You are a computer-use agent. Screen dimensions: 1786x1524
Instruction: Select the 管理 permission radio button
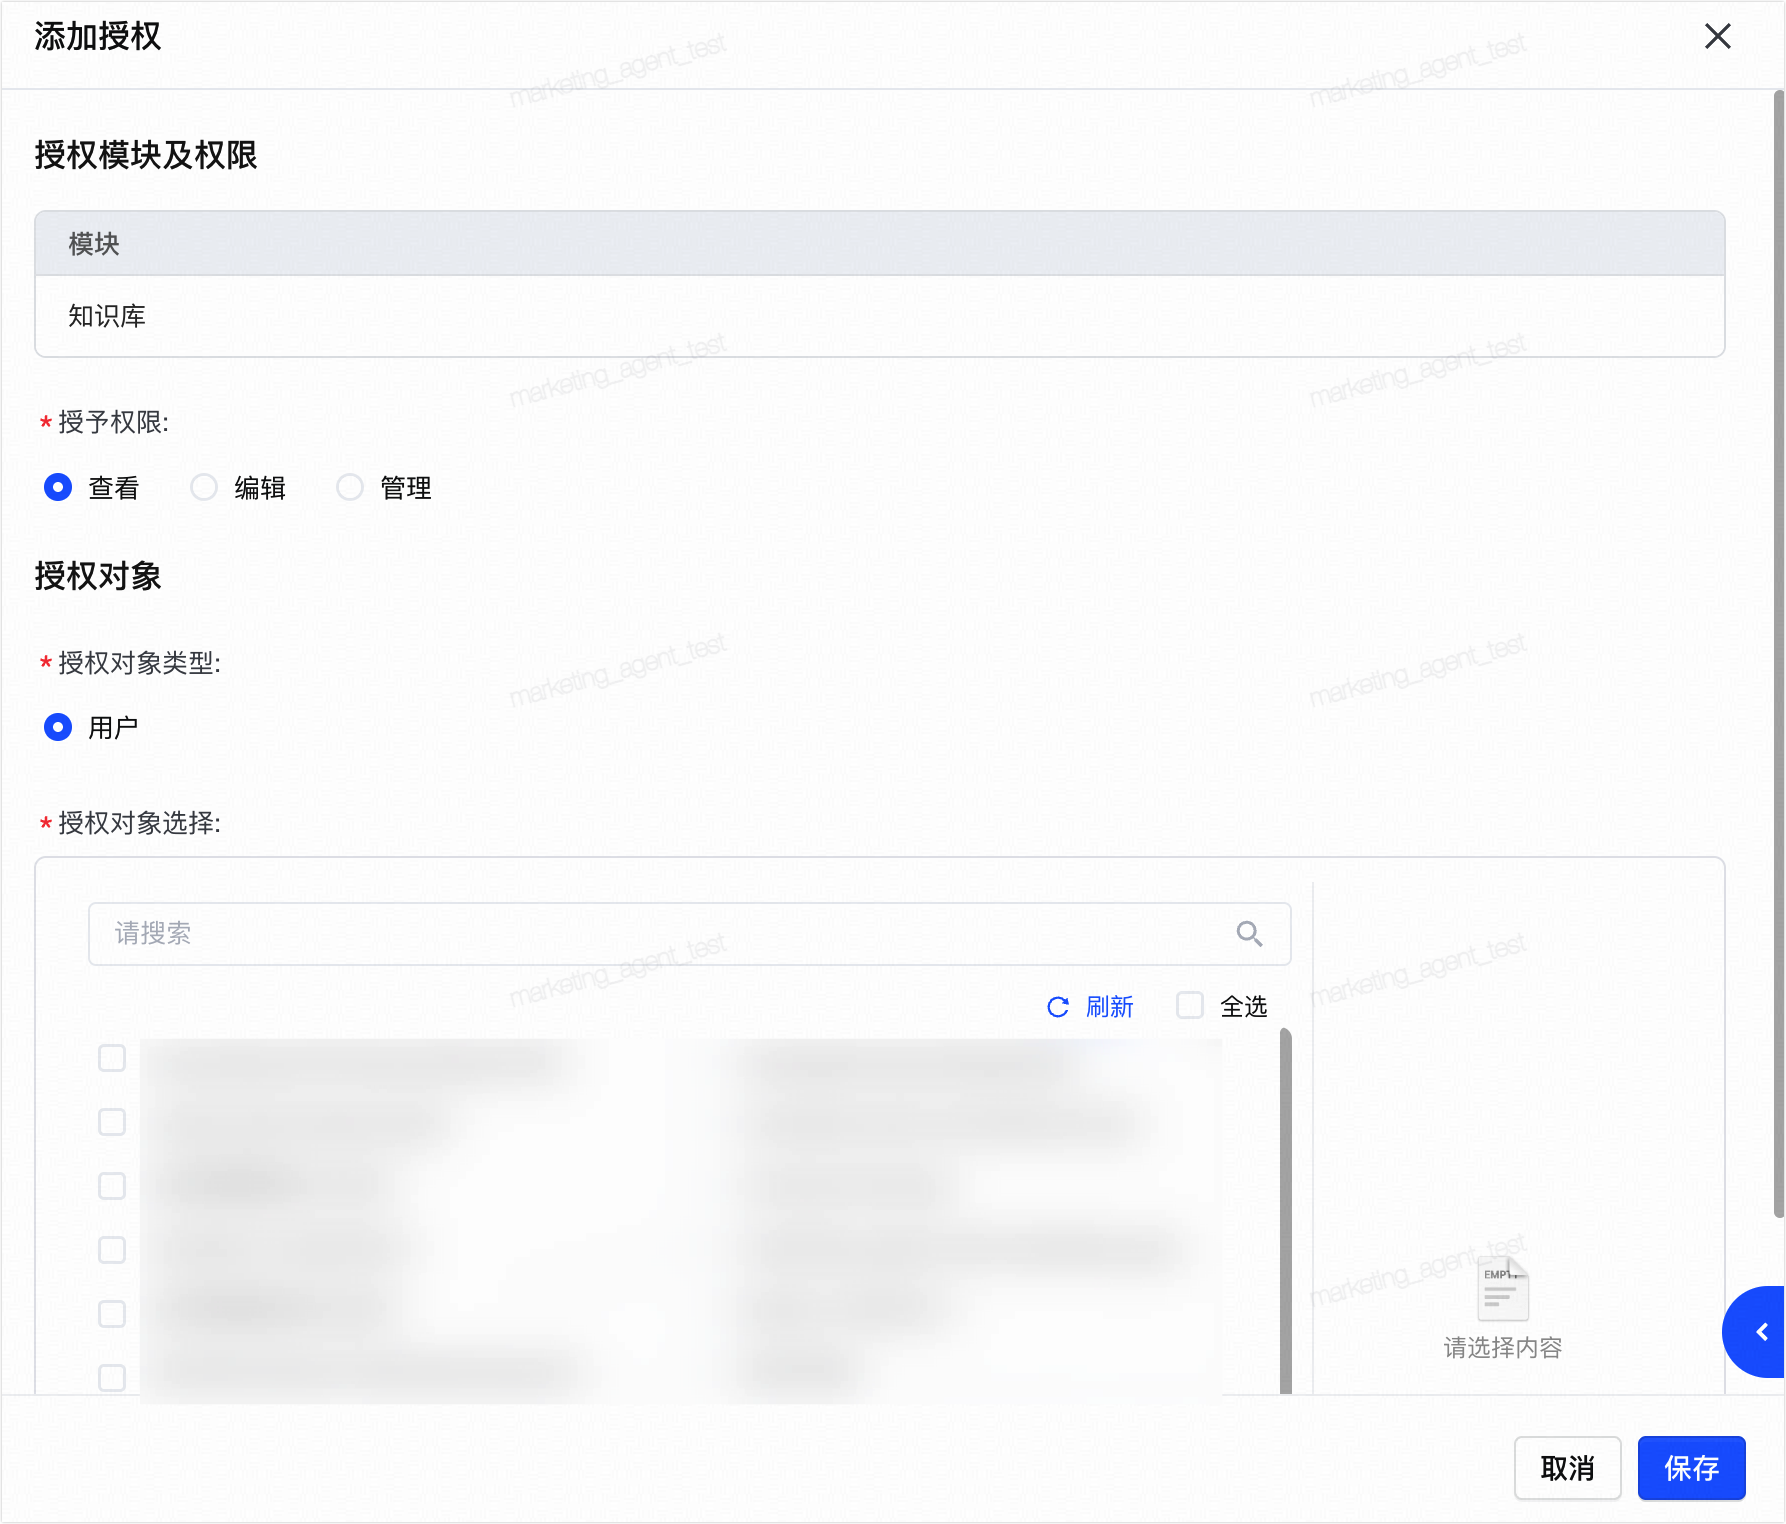[x=350, y=487]
